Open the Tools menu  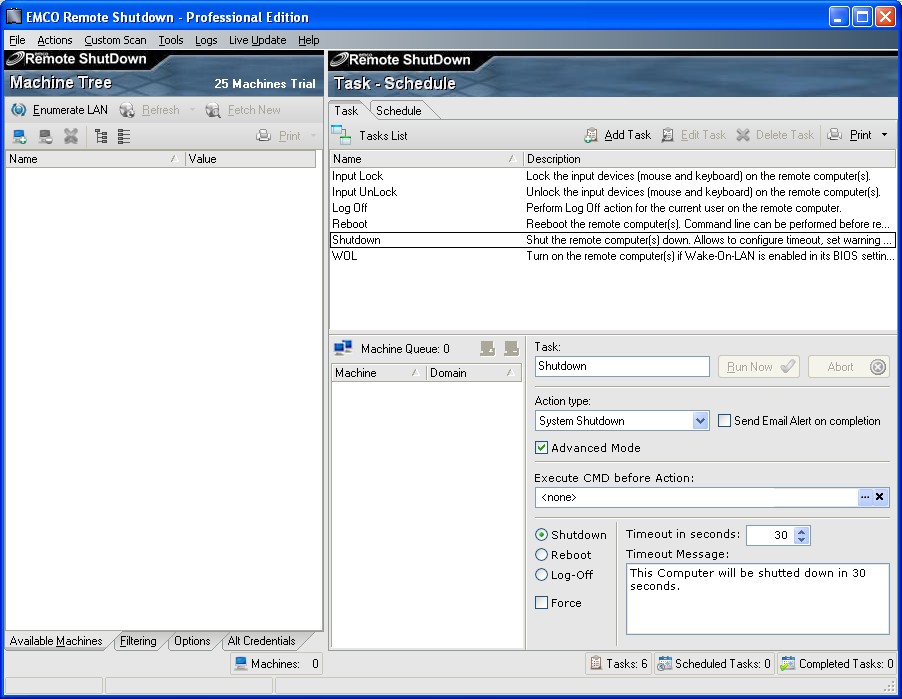point(171,40)
